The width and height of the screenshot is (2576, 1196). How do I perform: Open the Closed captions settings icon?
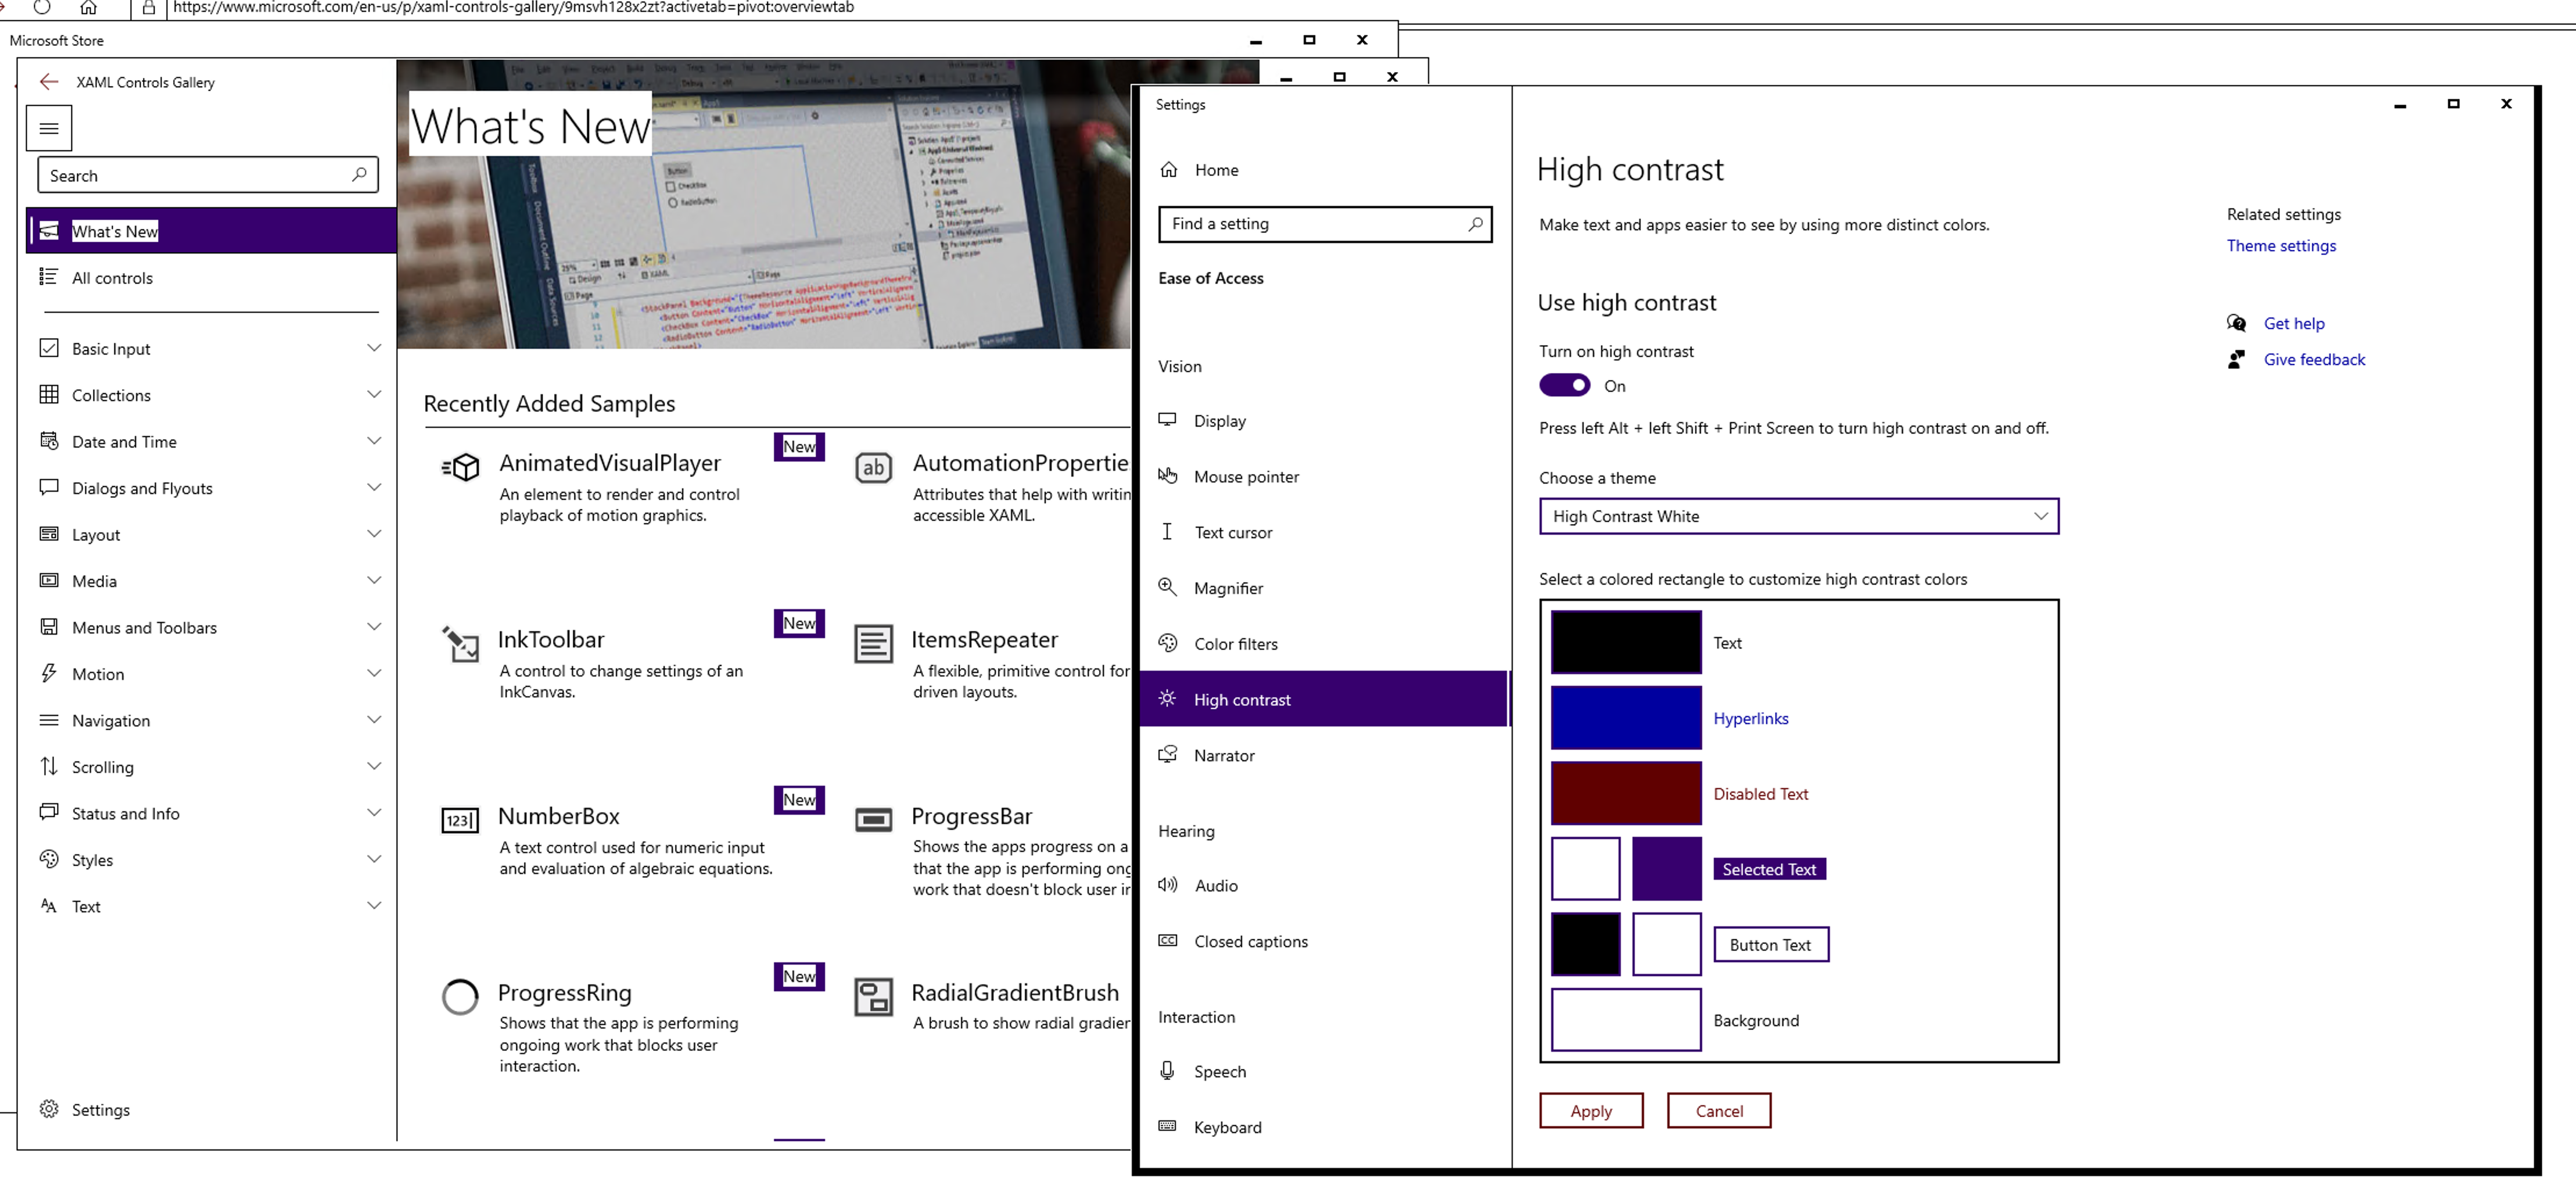click(x=1168, y=941)
